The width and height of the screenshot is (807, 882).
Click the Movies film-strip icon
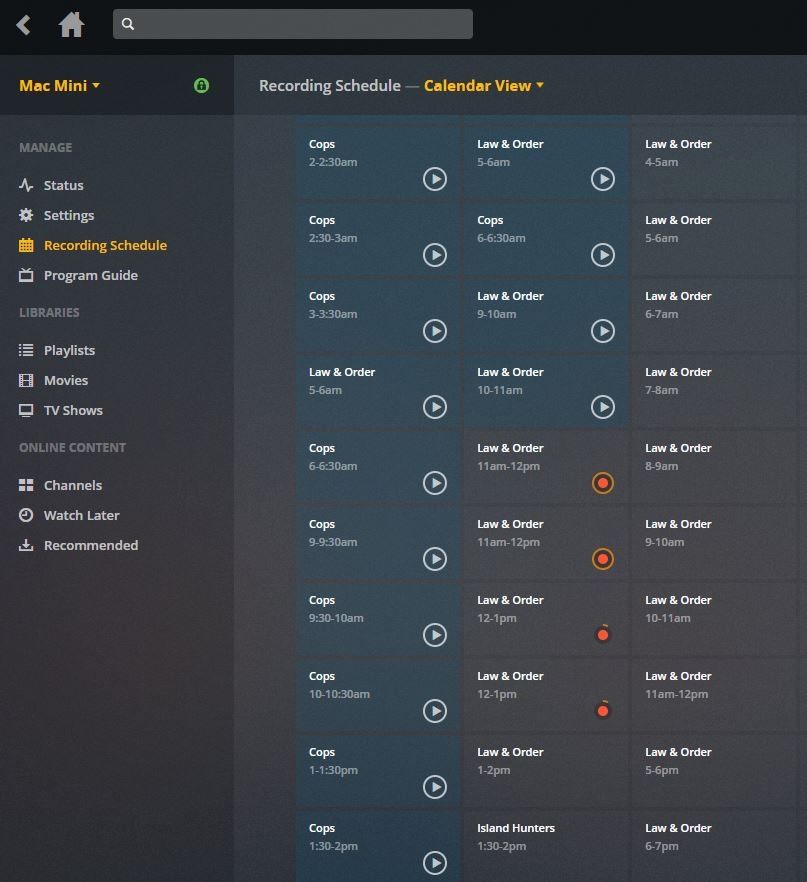26,380
